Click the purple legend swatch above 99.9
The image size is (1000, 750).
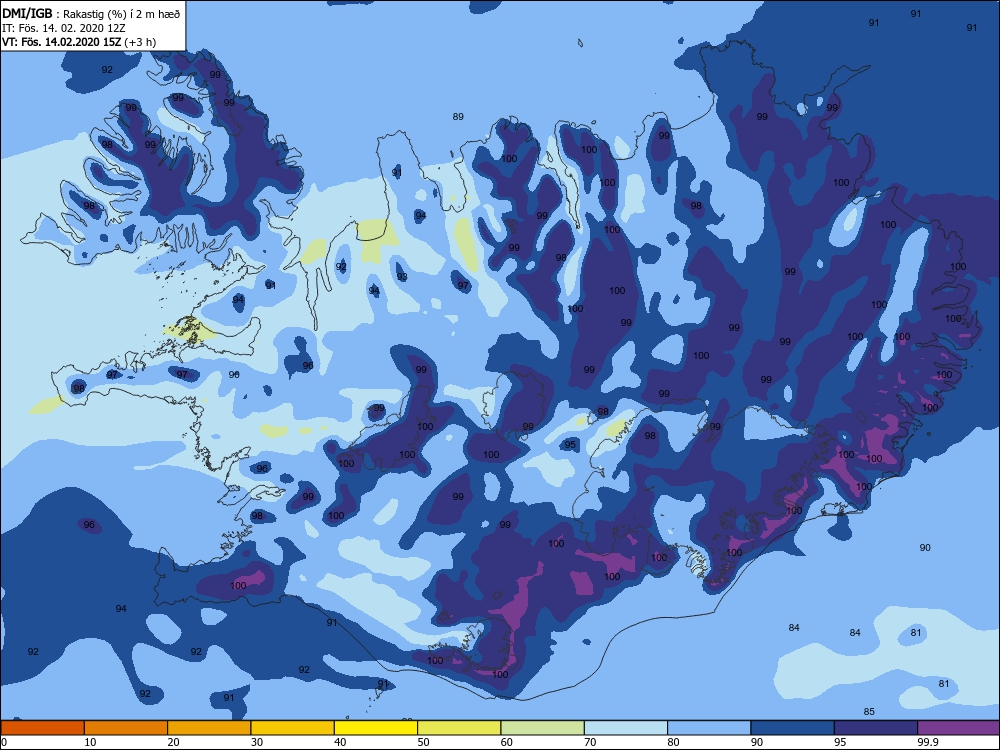click(x=959, y=728)
